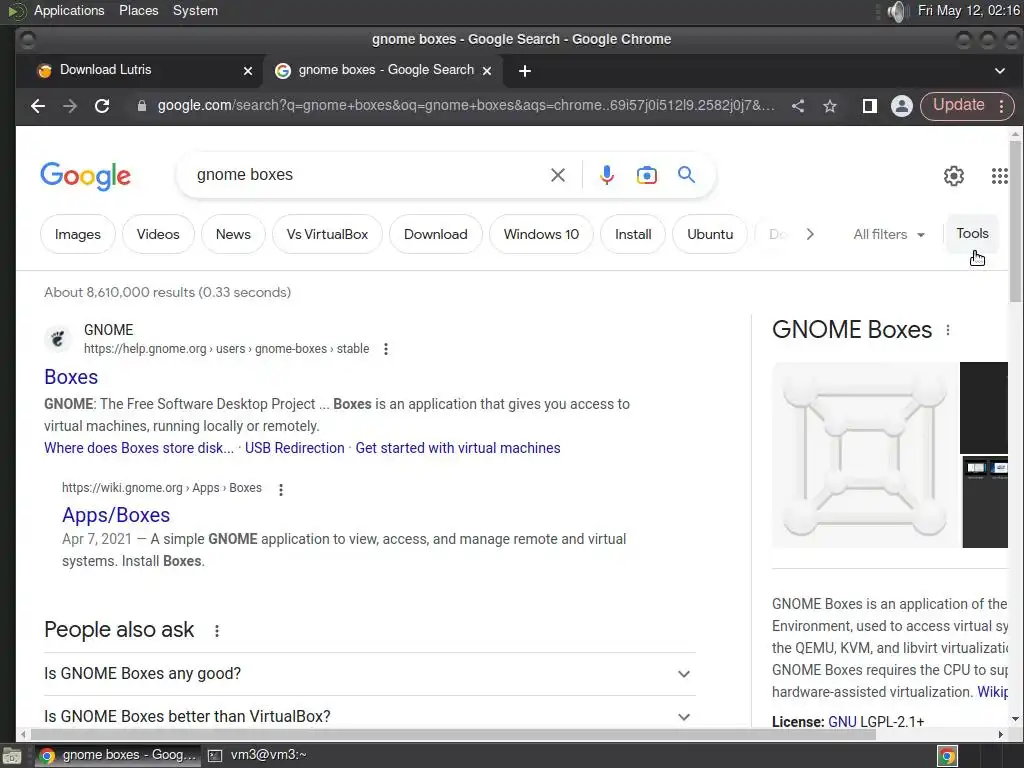This screenshot has height=768, width=1024.
Task: Click the GNOME favicon in first result
Action: coord(57,339)
